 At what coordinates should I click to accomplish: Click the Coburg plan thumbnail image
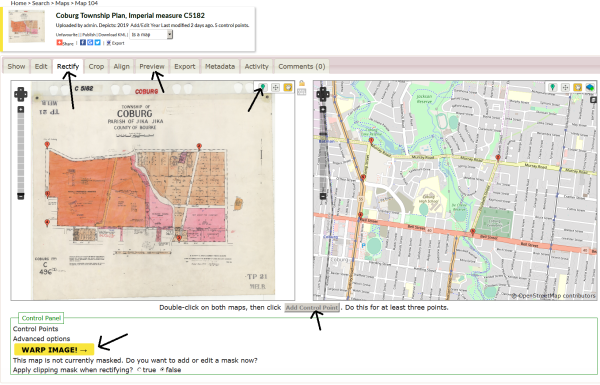click(x=27, y=27)
